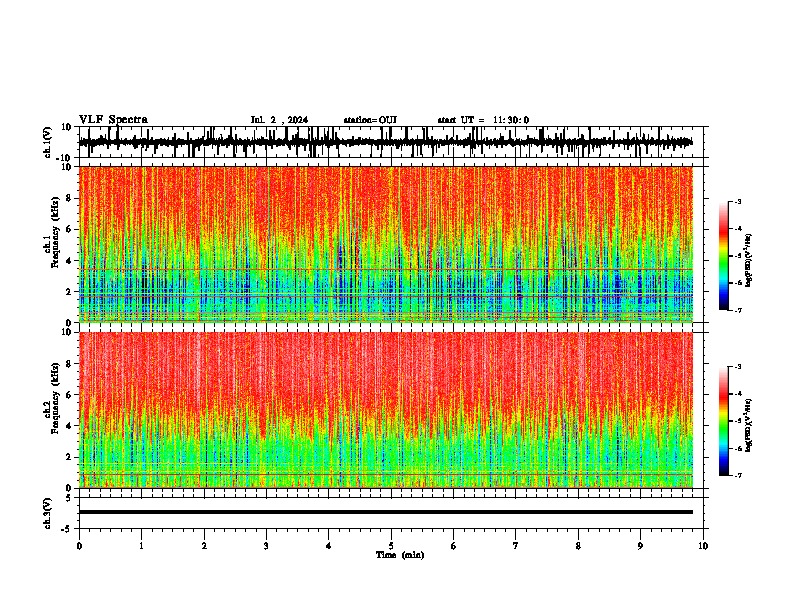Click inside the ch.2 spectrogram panel
Screen dimensions: 792x612
(x=386, y=410)
